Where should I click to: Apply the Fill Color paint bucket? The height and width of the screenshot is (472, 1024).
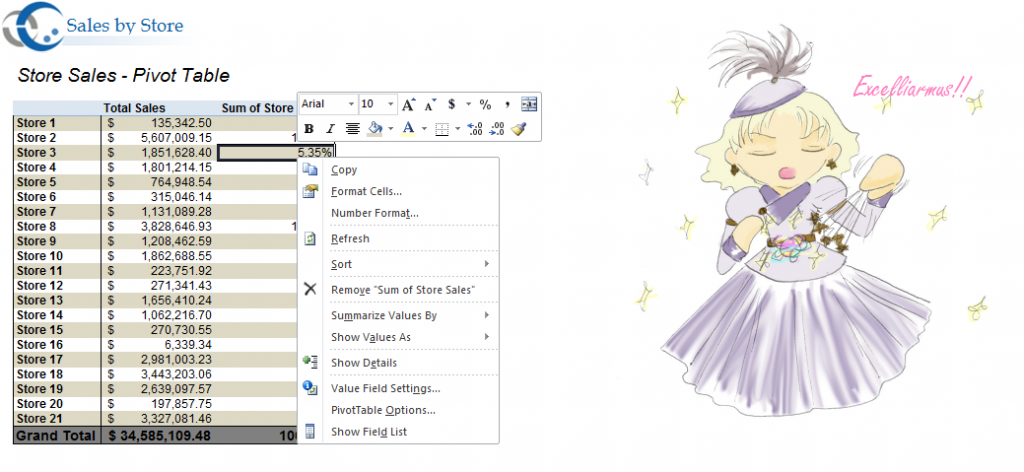(374, 128)
